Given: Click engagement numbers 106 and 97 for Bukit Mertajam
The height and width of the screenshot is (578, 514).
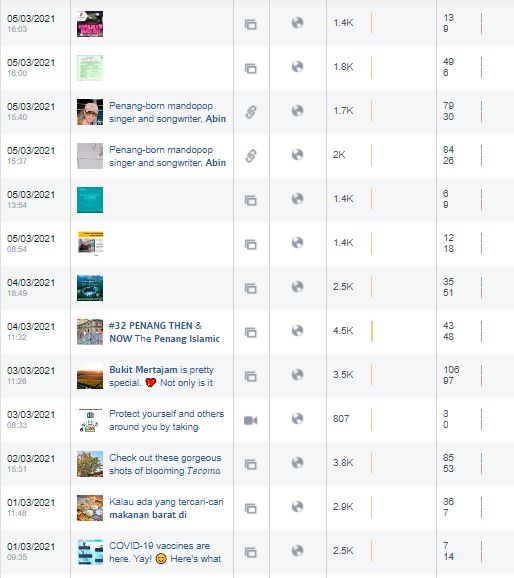Looking at the screenshot, I should [x=451, y=375].
